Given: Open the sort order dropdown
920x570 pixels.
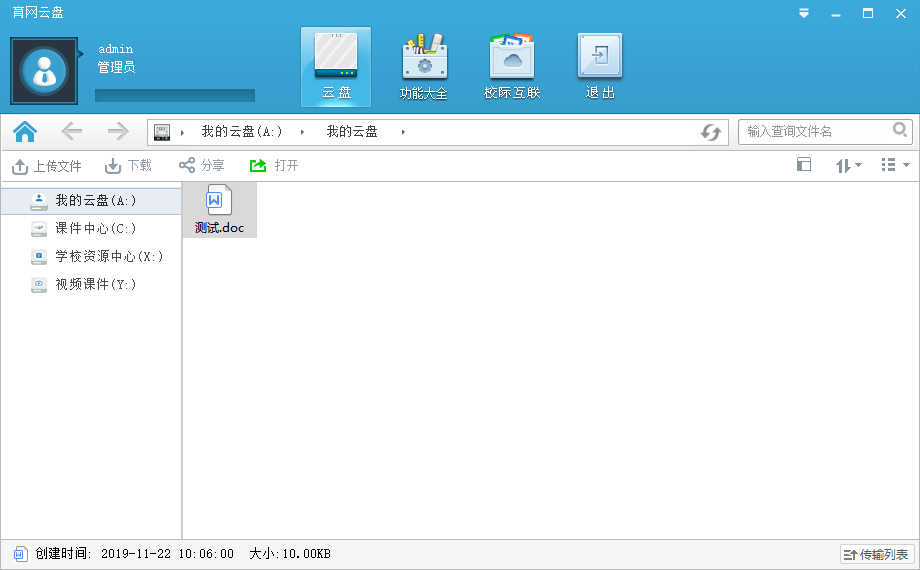Looking at the screenshot, I should (x=848, y=166).
